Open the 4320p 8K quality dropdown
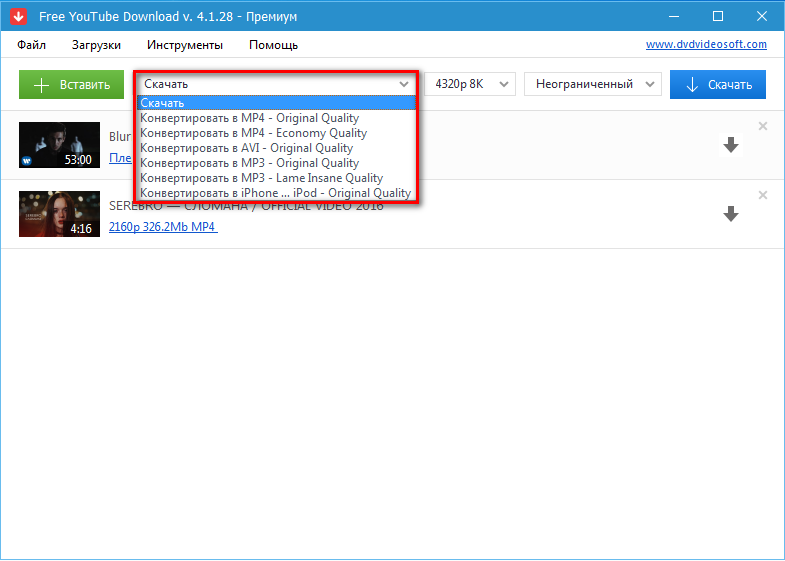This screenshot has width=785, height=561. pyautogui.click(x=469, y=84)
